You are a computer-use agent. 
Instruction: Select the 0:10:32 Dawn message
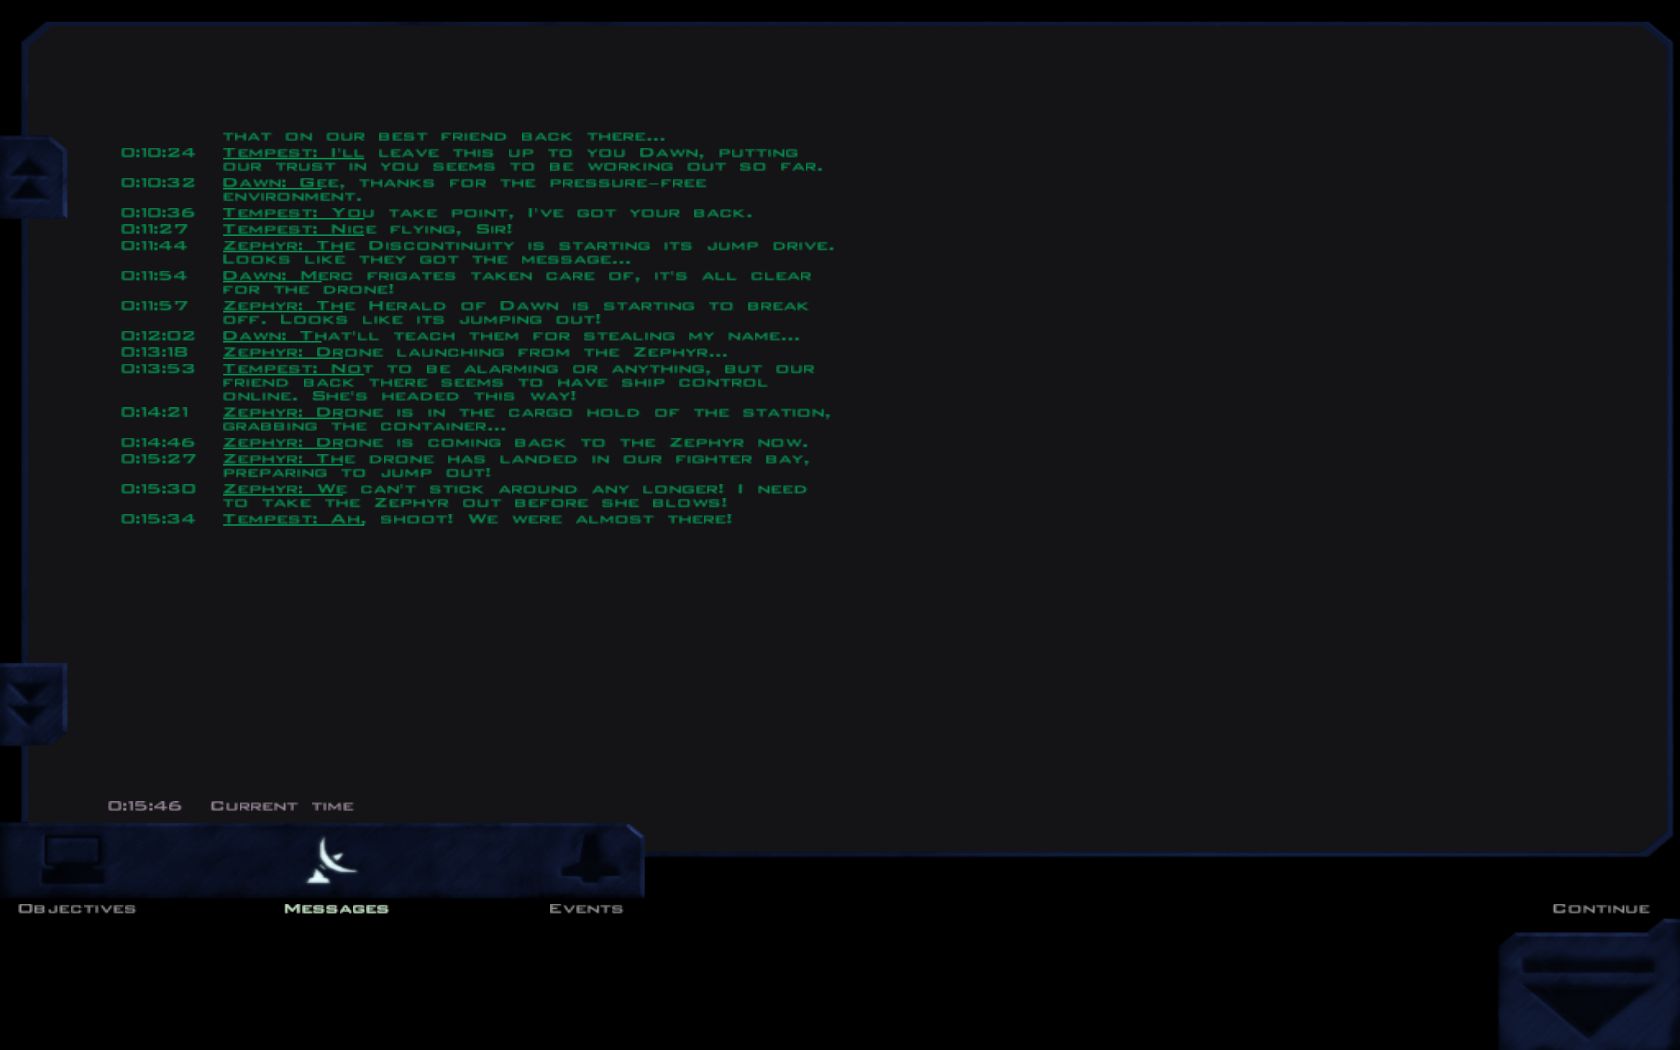(x=414, y=190)
